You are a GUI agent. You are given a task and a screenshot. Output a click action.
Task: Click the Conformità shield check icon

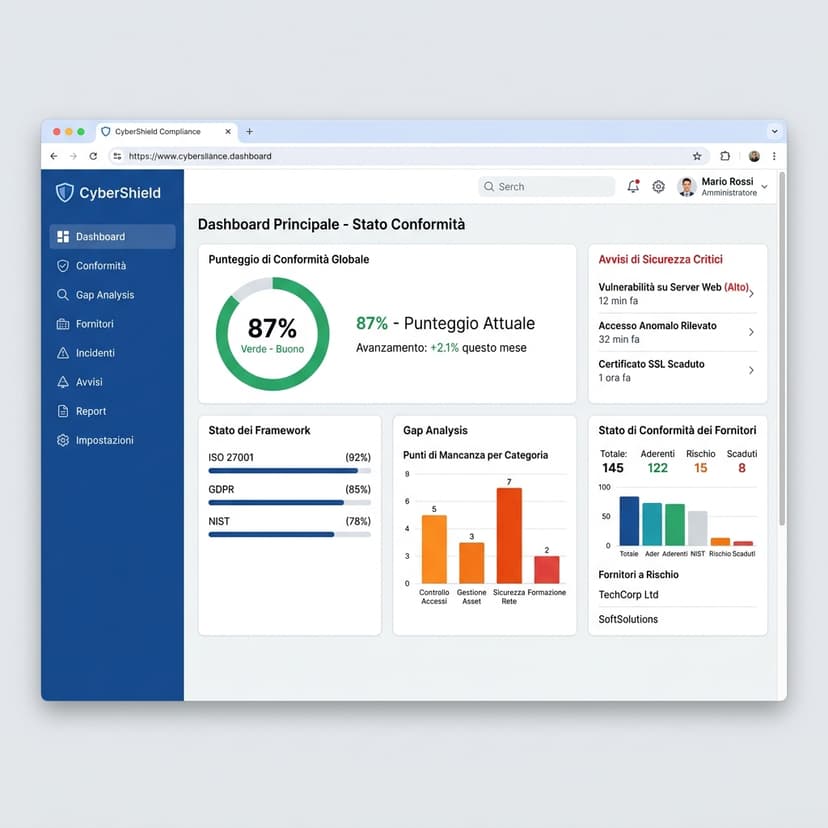tap(63, 266)
